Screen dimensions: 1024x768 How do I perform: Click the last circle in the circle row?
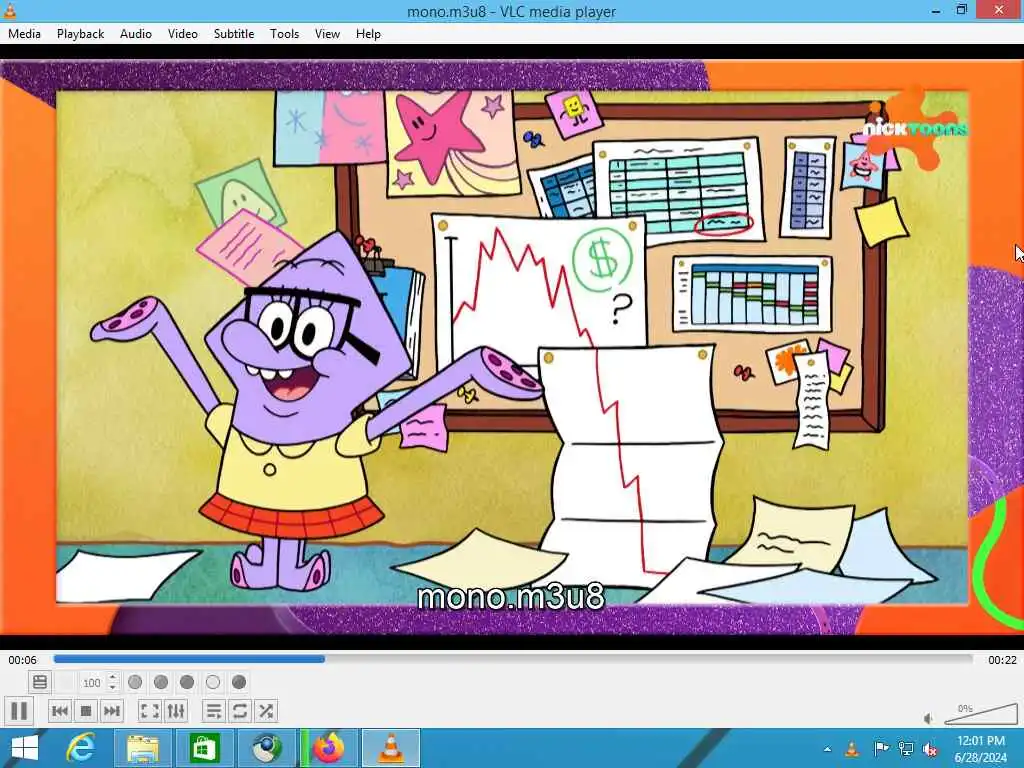pyautogui.click(x=239, y=682)
